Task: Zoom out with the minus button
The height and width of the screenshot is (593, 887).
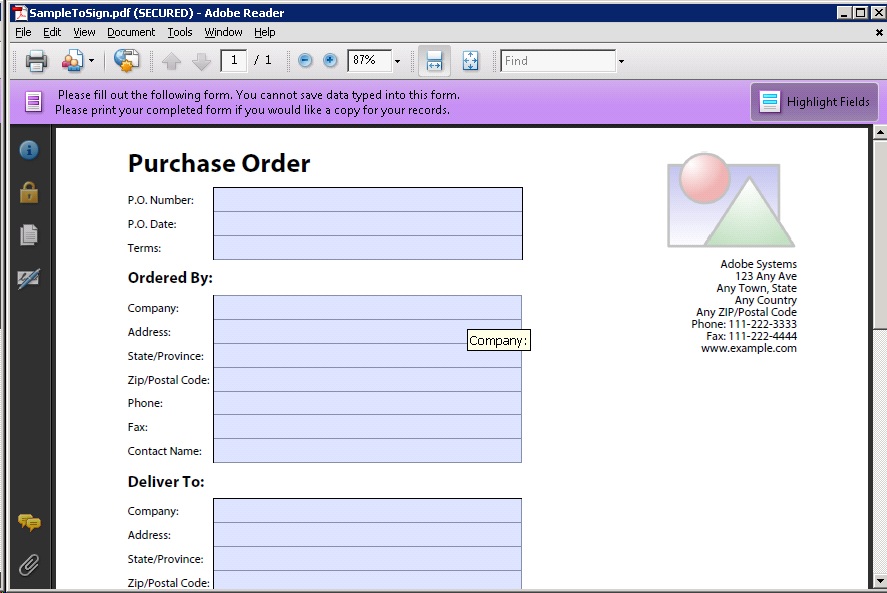Action: [x=305, y=61]
